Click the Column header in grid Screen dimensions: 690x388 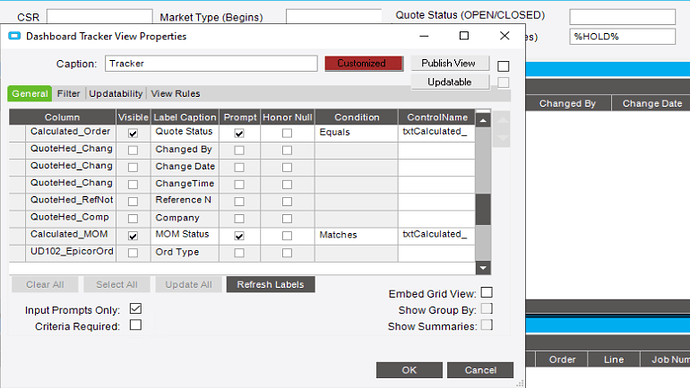click(x=62, y=117)
